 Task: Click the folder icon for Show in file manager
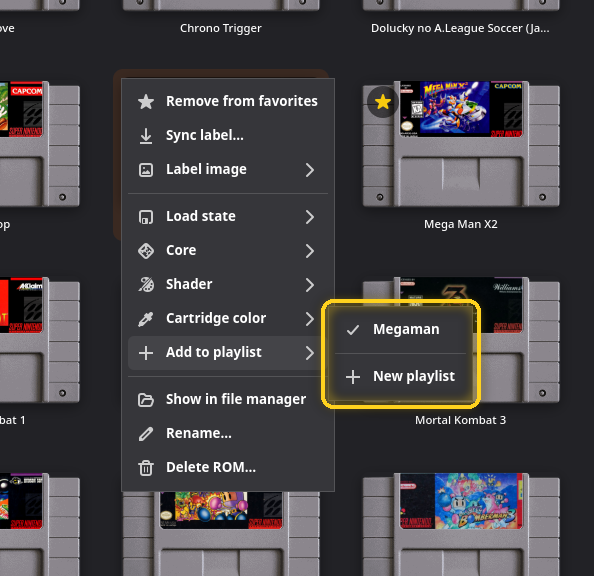coord(146,400)
